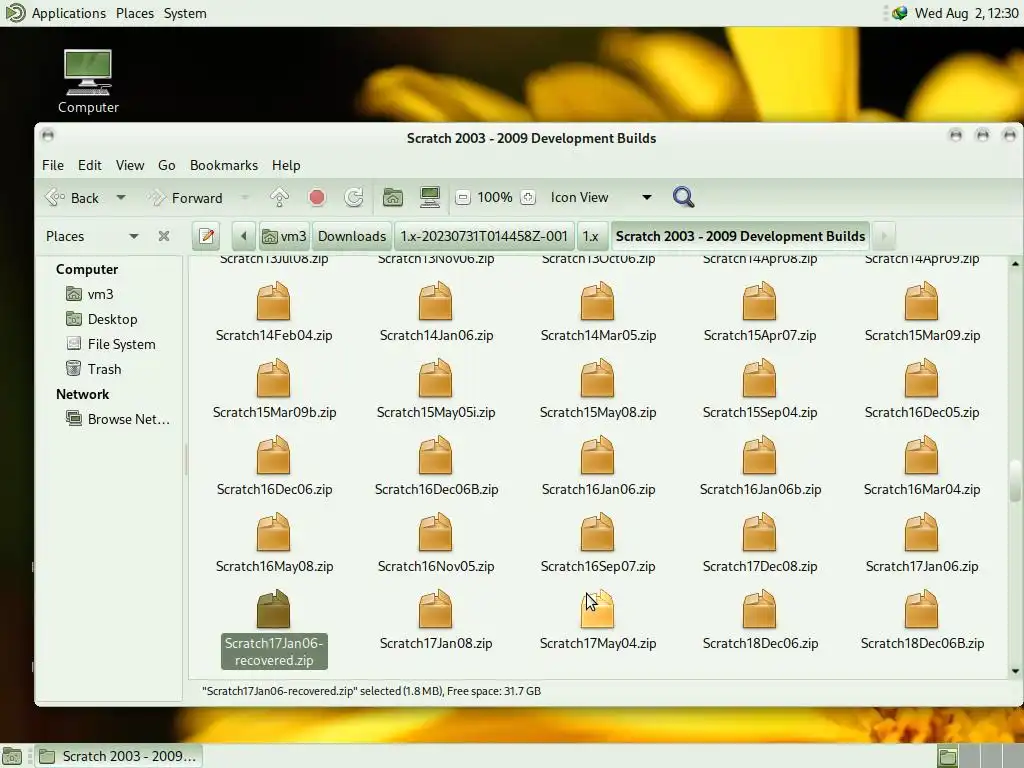Click the clock showing Wed Aug 2
Screen dimensions: 1024x768
click(x=967, y=13)
